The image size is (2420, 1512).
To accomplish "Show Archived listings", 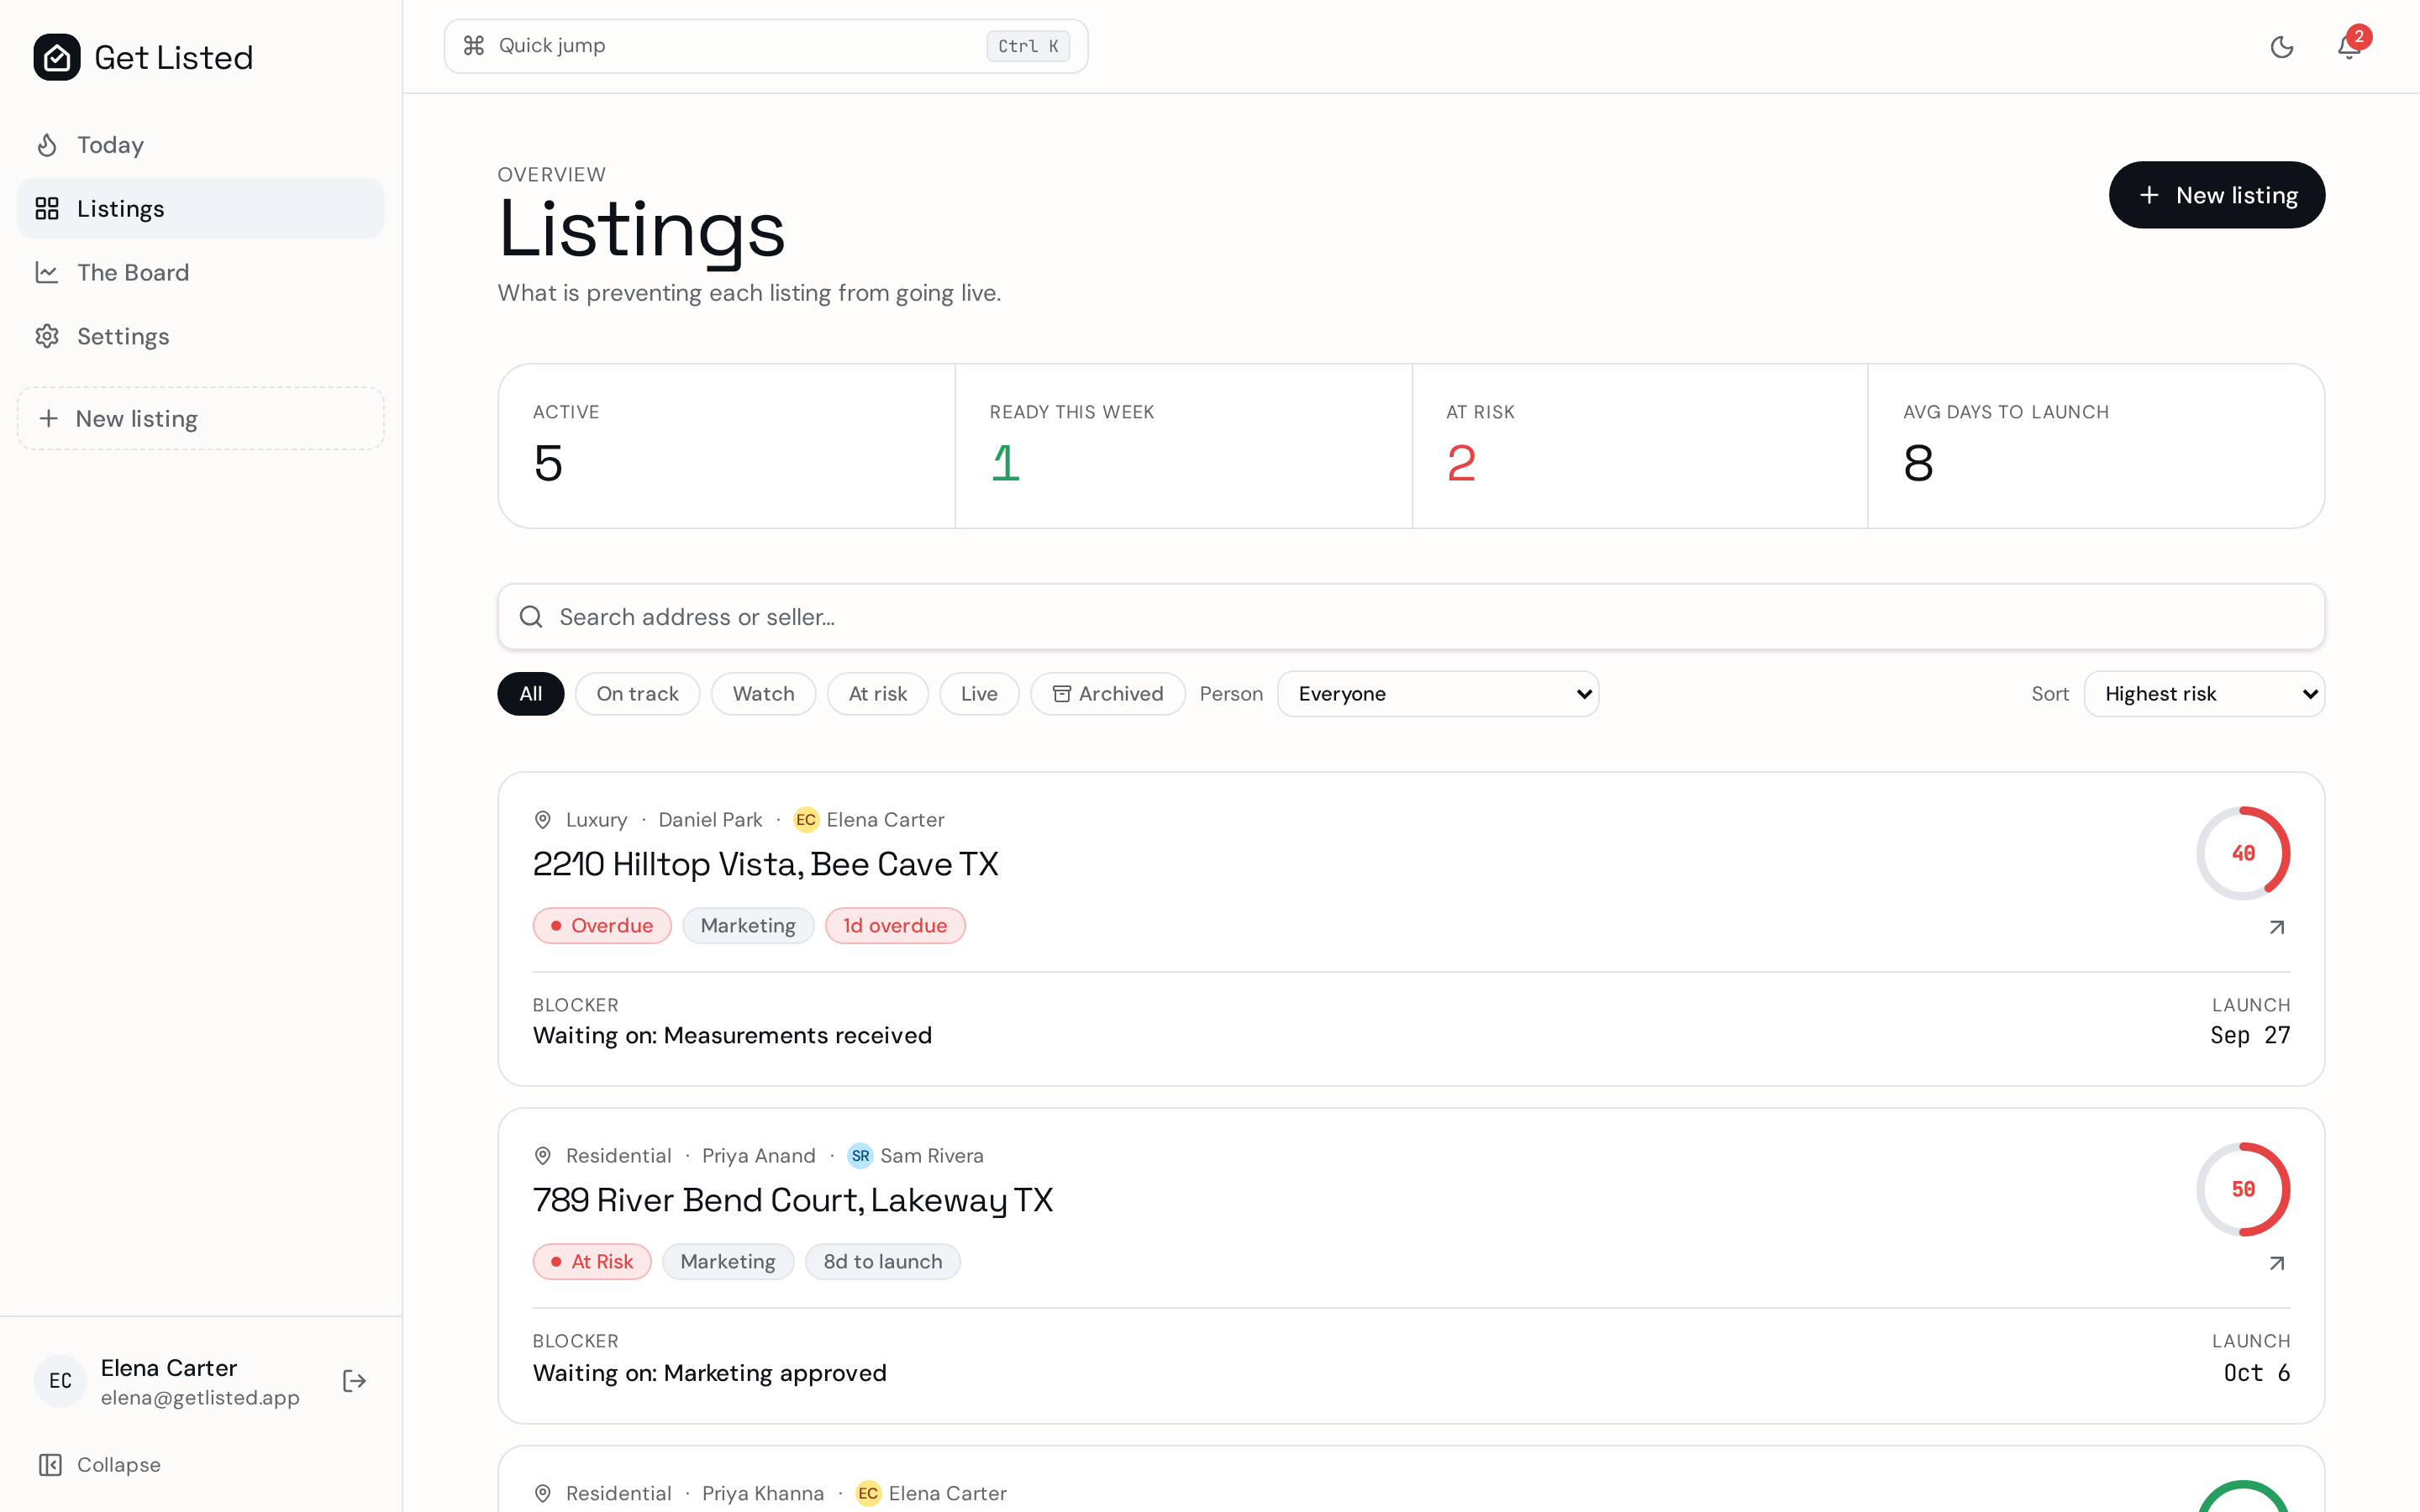I will click(1107, 694).
